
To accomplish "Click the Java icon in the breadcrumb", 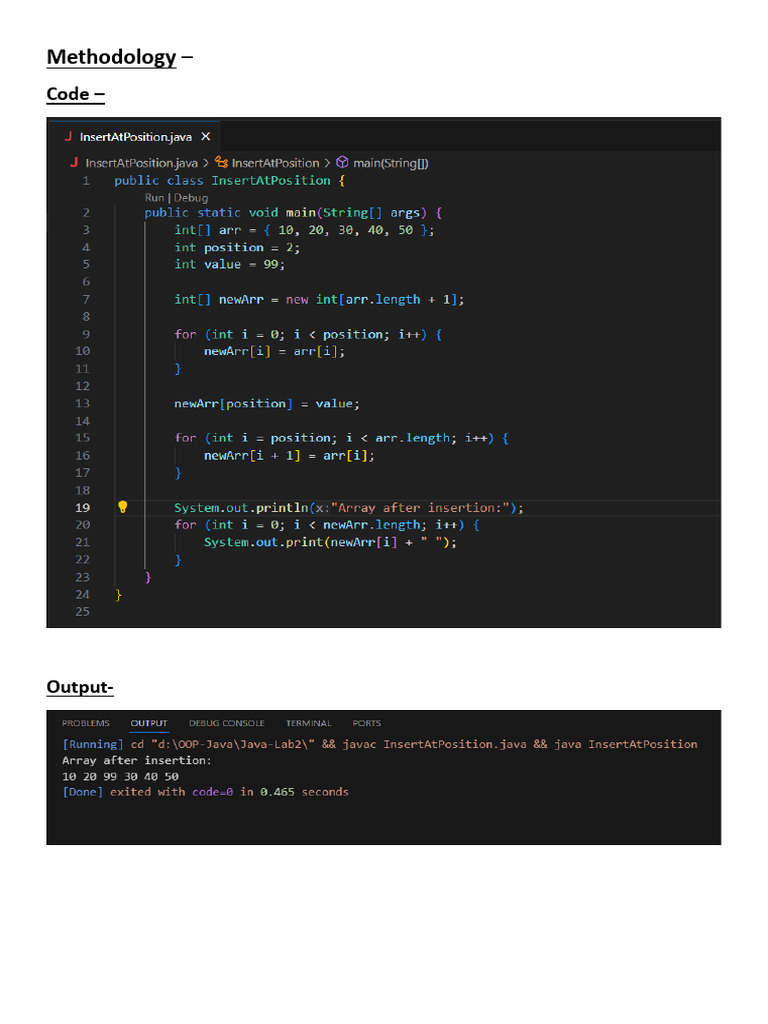I will point(74,162).
